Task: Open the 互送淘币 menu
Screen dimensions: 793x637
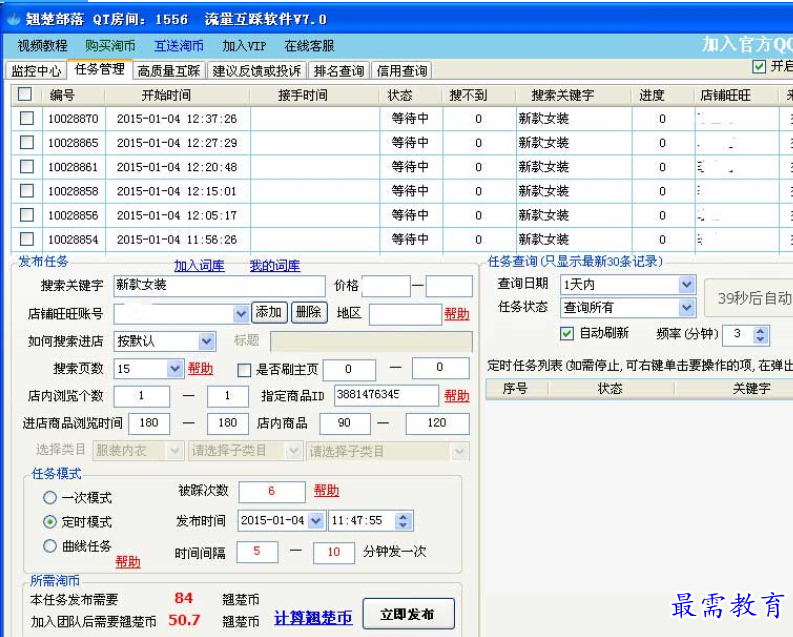Action: coord(179,46)
